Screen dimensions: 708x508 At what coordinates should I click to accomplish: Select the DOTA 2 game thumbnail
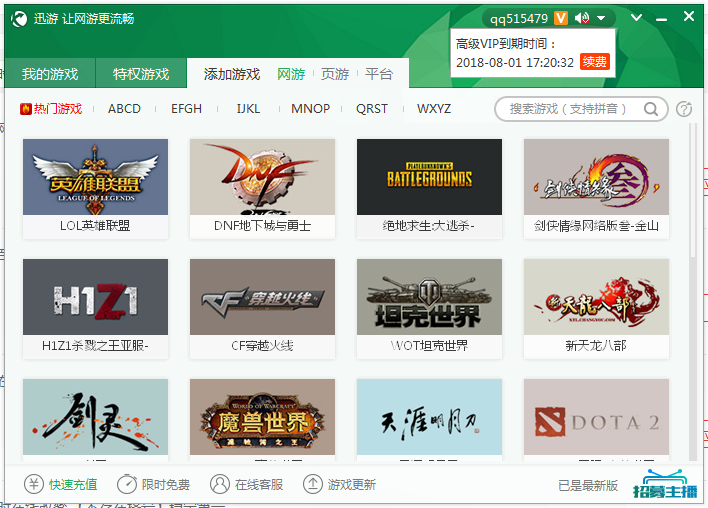[x=596, y=417]
